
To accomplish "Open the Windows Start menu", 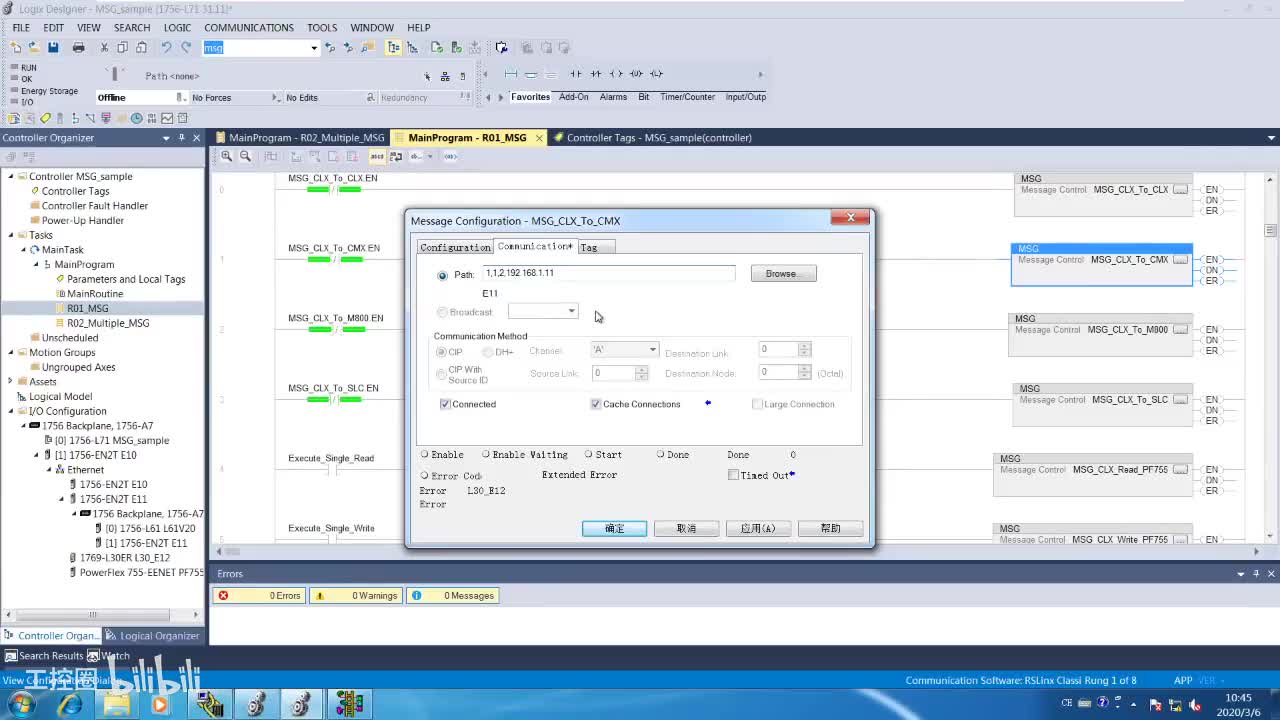I will (20, 704).
